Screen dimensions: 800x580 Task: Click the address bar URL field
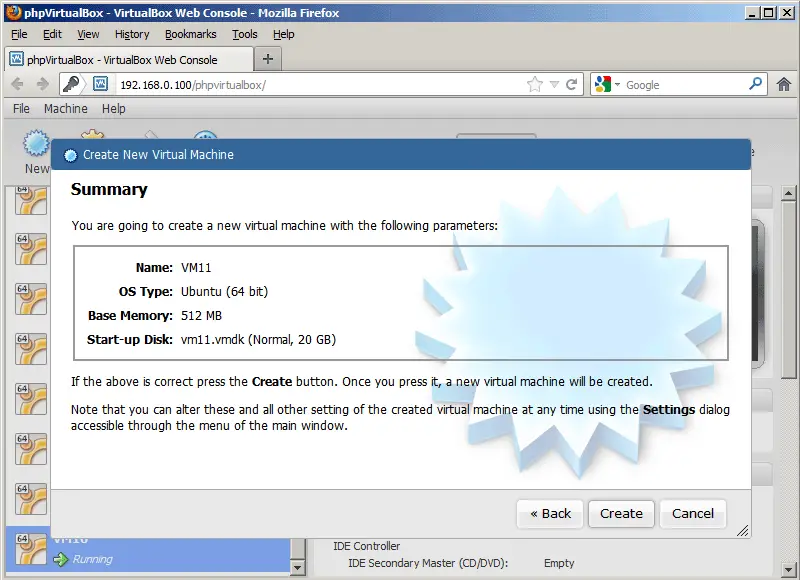[x=320, y=85]
